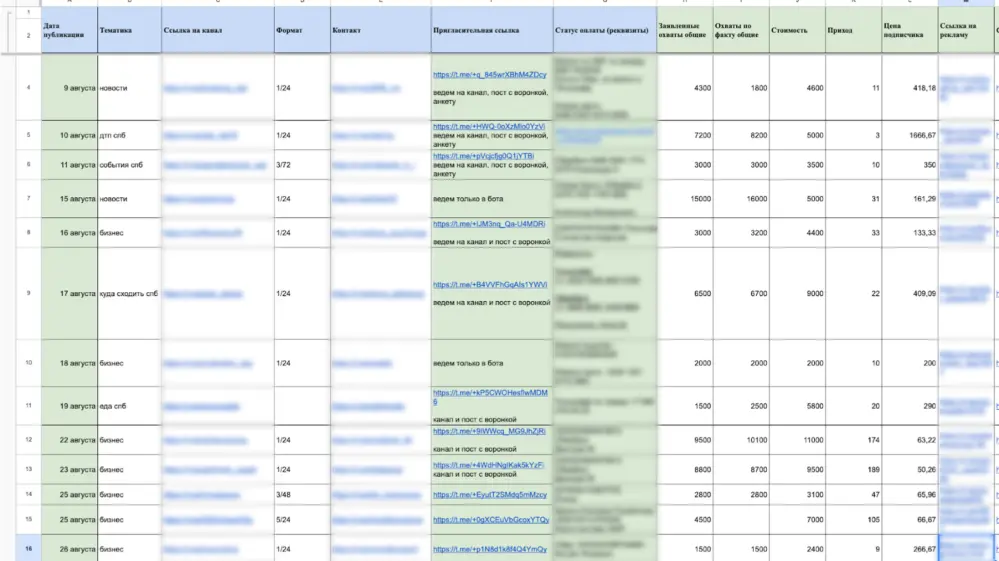This screenshot has height=561, width=999.
Task: Select the 'дтп спб' topic cell
Action: [129, 135]
